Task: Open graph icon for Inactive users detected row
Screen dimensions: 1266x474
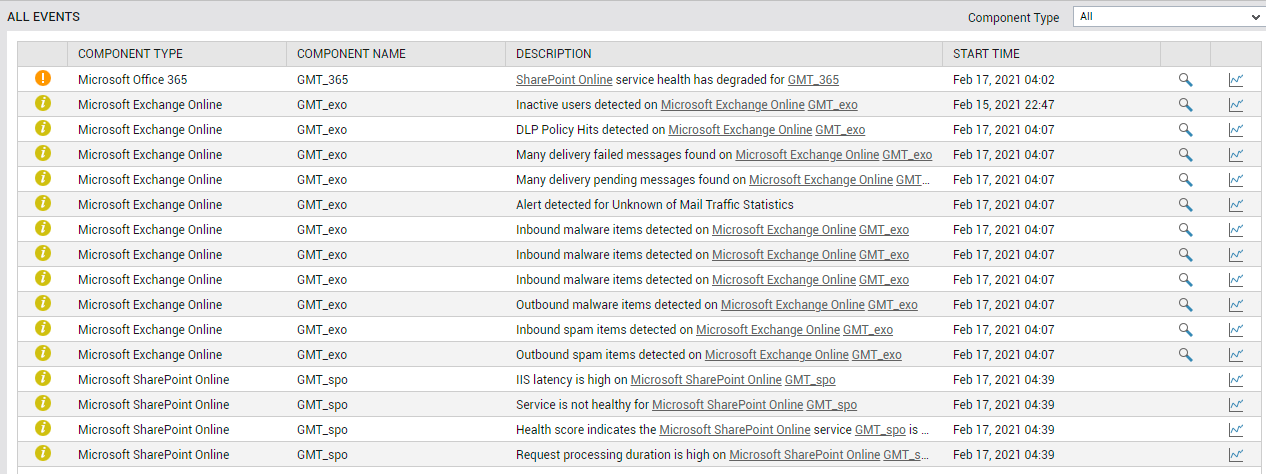Action: point(1236,105)
